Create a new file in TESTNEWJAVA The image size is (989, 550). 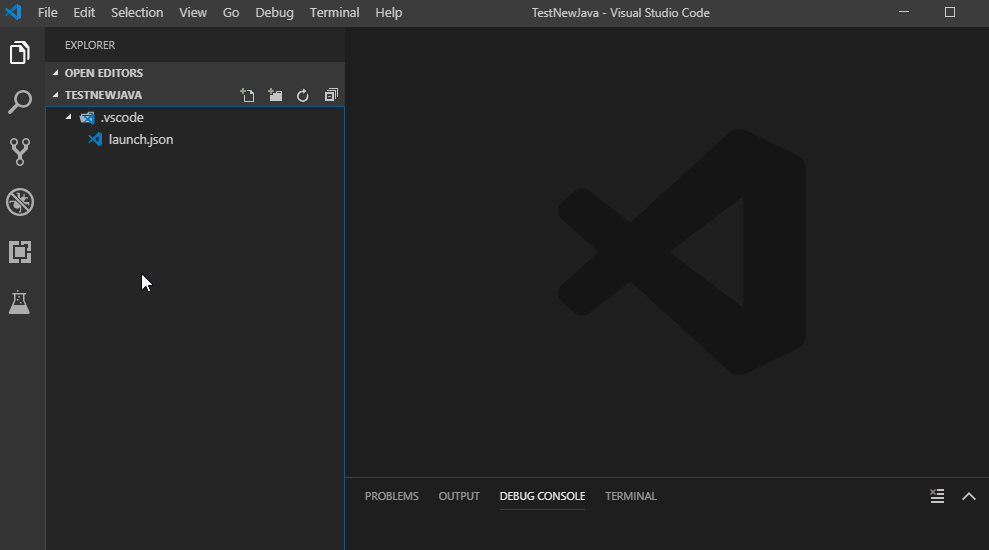(x=247, y=95)
